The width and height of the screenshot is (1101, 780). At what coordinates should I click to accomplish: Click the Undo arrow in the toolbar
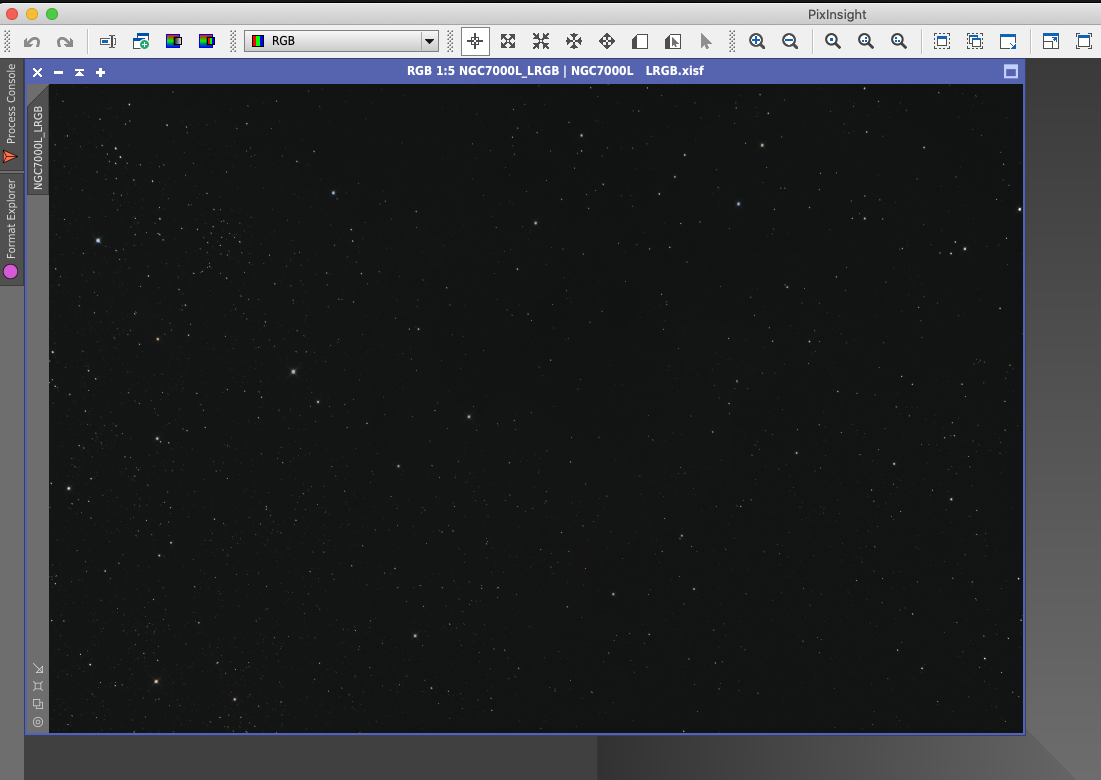(x=32, y=41)
